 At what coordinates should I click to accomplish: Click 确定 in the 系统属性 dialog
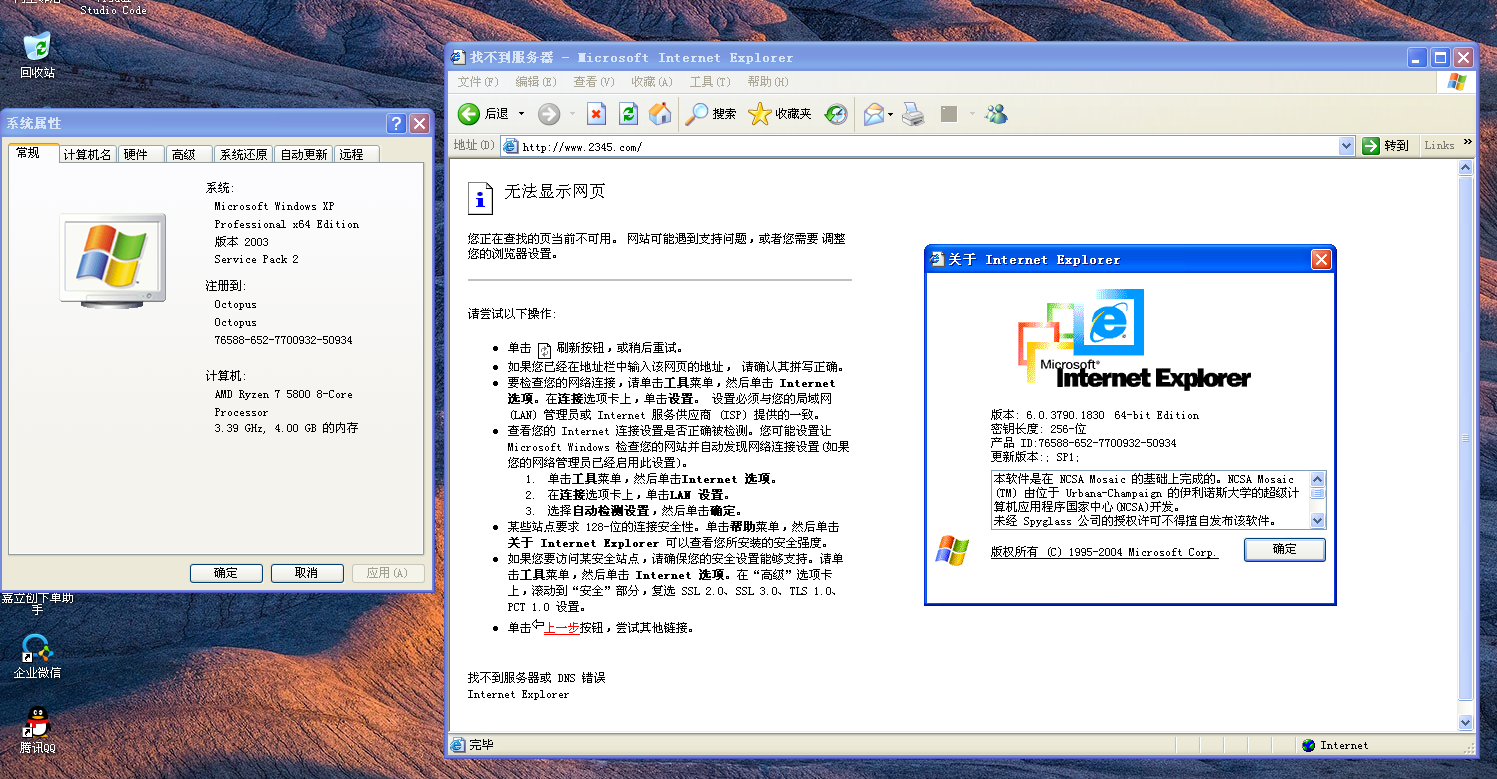[x=226, y=573]
